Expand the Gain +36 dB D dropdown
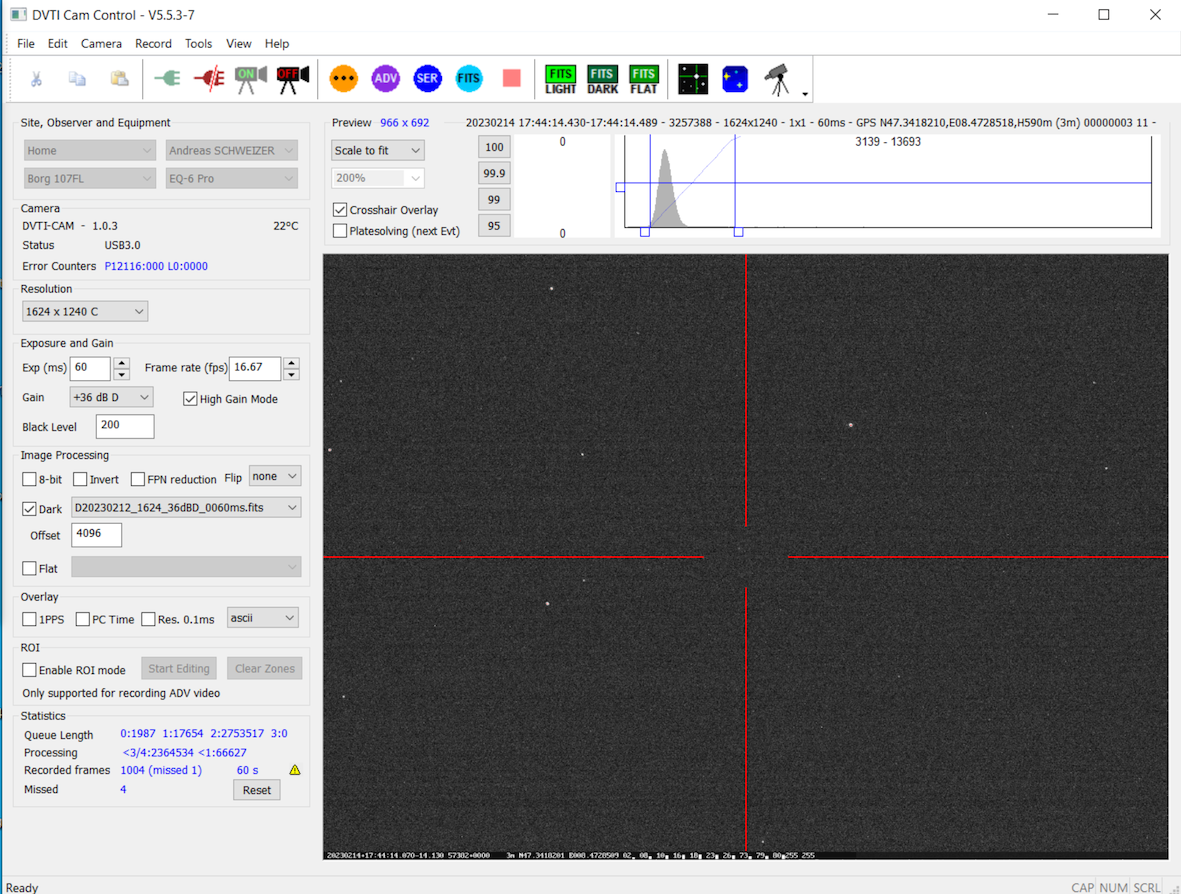Viewport: 1181px width, 894px height. [111, 397]
